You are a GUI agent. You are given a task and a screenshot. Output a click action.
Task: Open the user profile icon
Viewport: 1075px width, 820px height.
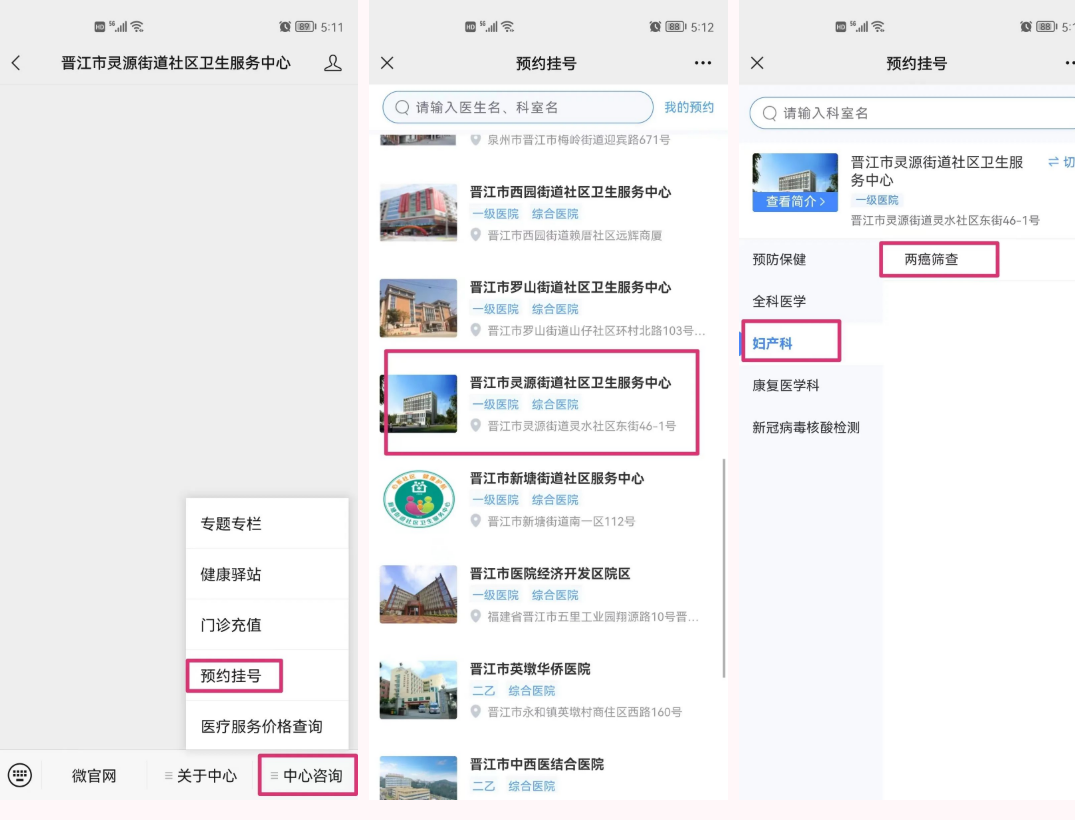click(x=333, y=63)
